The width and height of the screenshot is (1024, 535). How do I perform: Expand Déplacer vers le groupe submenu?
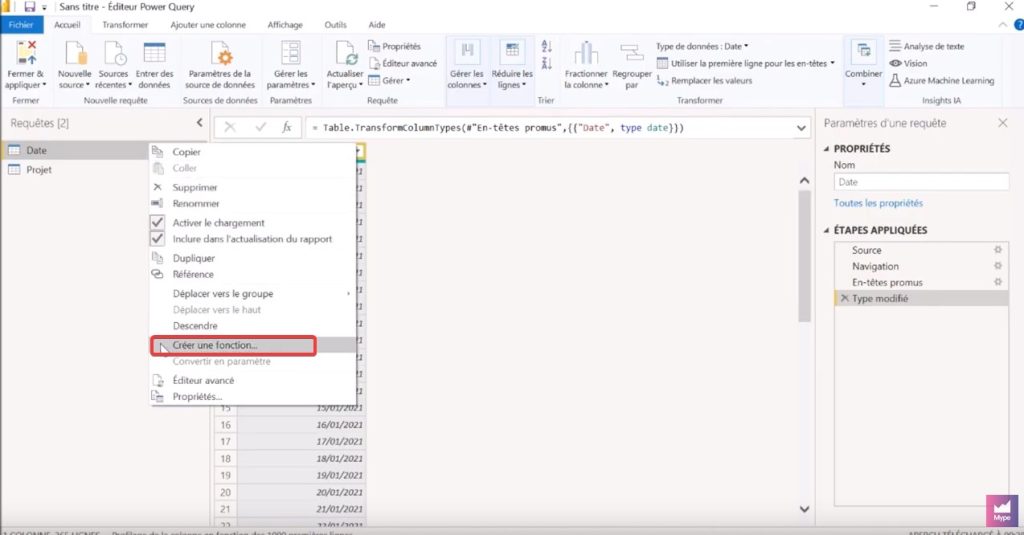(x=348, y=294)
